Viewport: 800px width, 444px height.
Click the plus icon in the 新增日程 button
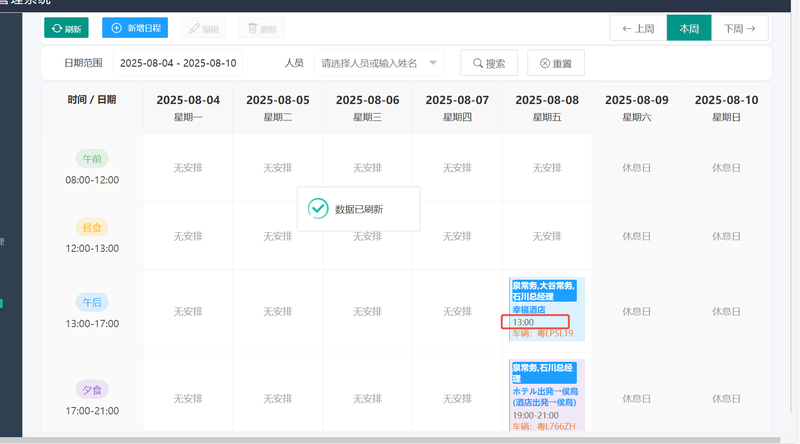point(116,28)
